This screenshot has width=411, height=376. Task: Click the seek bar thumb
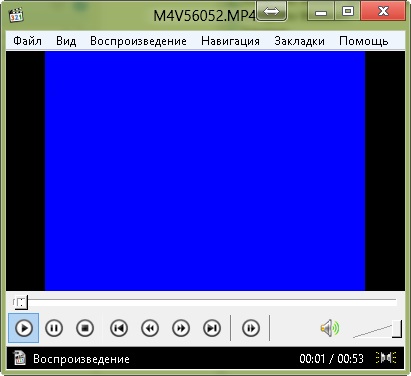[21, 302]
